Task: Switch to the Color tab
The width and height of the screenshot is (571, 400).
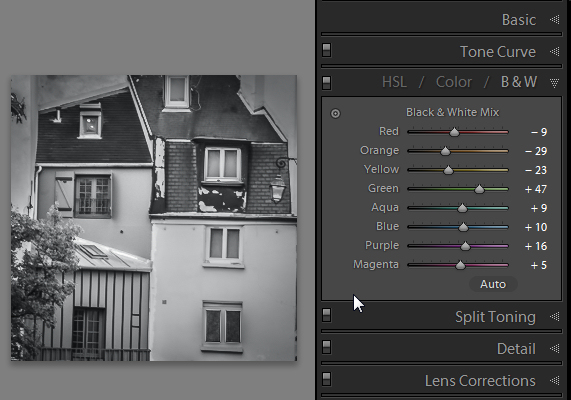Action: pos(454,82)
